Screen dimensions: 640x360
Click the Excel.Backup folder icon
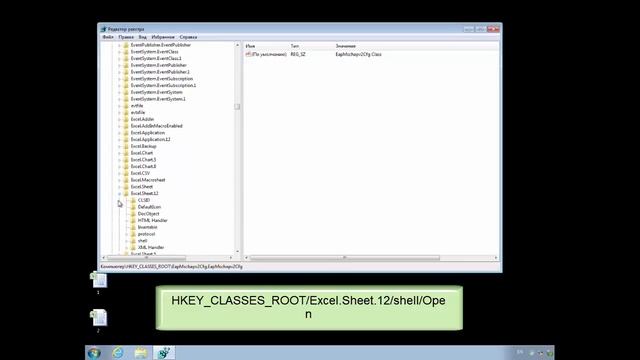pyautogui.click(x=126, y=146)
